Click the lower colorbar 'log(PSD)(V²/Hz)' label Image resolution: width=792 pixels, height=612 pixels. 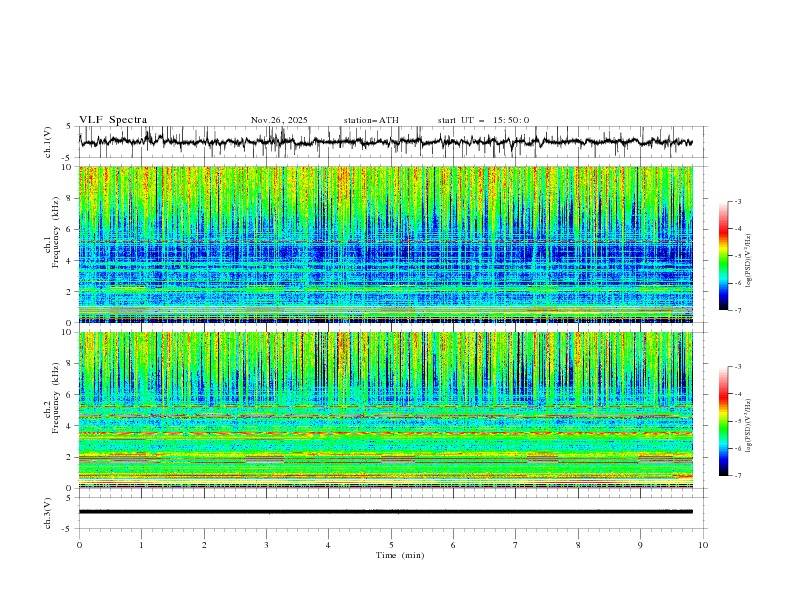[749, 426]
